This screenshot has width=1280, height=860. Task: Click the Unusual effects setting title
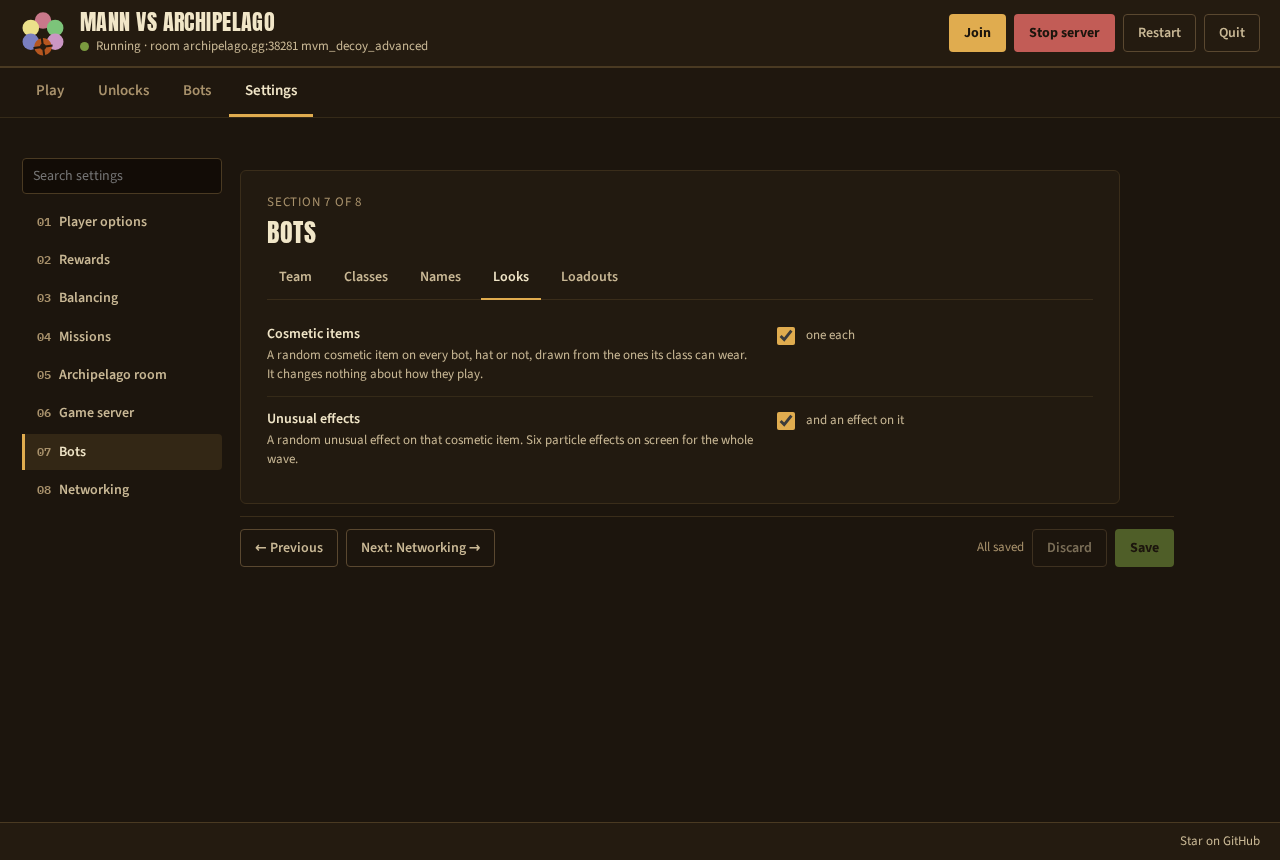tap(313, 419)
